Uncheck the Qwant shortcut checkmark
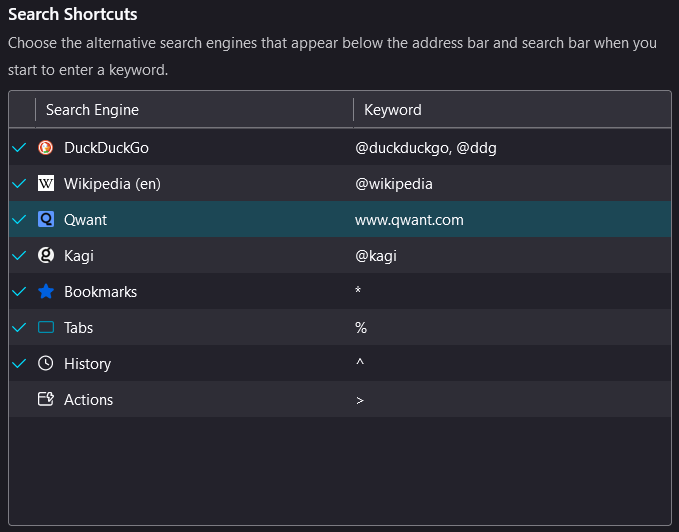679x532 pixels. 19,219
